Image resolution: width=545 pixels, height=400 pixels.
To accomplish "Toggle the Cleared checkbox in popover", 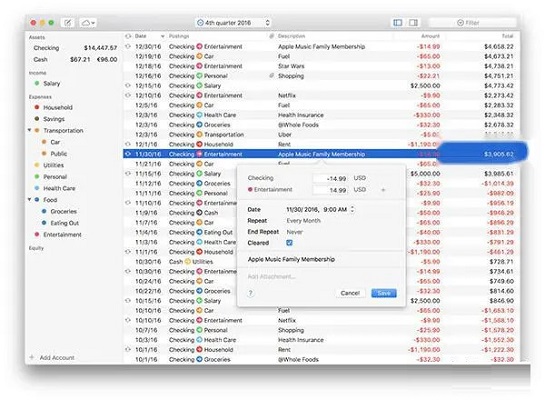I will [289, 243].
